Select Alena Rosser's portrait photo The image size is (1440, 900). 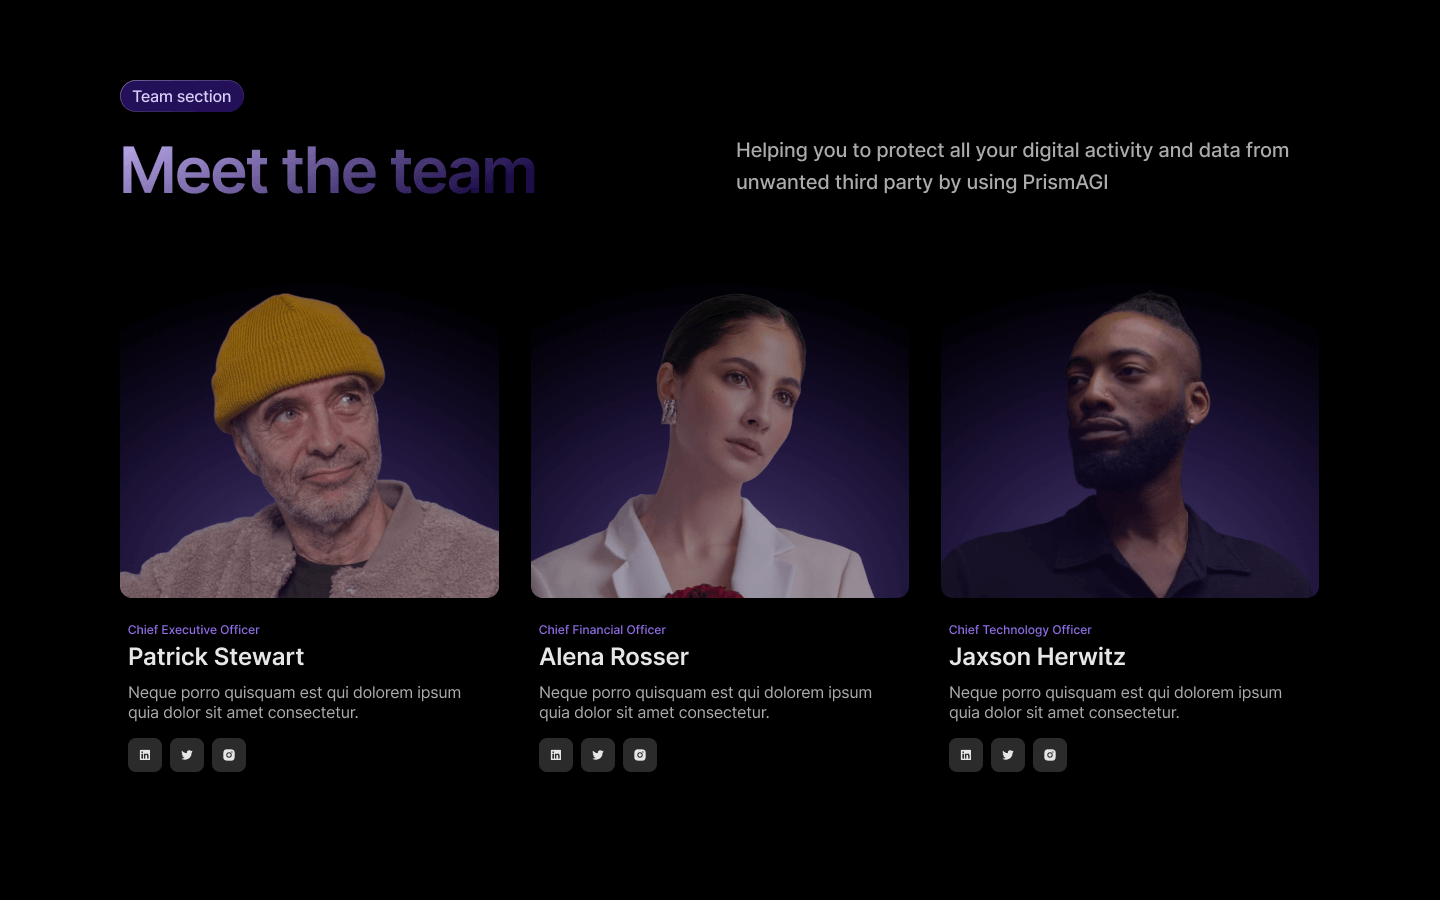point(720,443)
